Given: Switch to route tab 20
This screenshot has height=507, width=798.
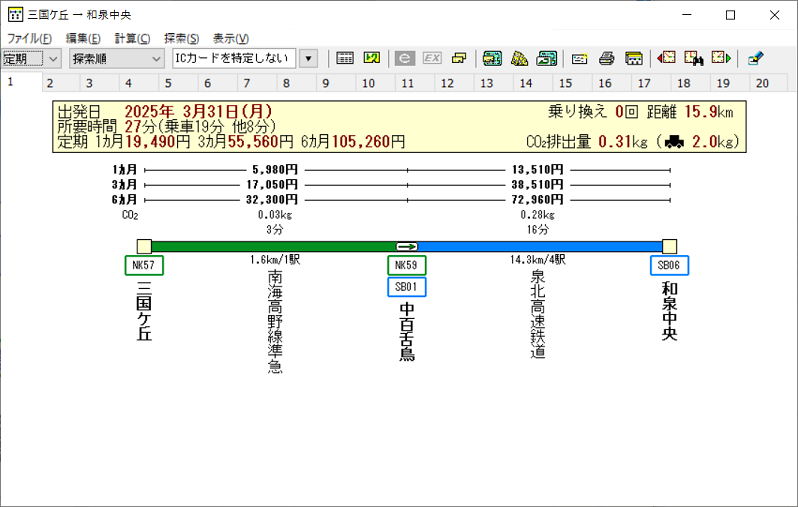Looking at the screenshot, I should (770, 83).
